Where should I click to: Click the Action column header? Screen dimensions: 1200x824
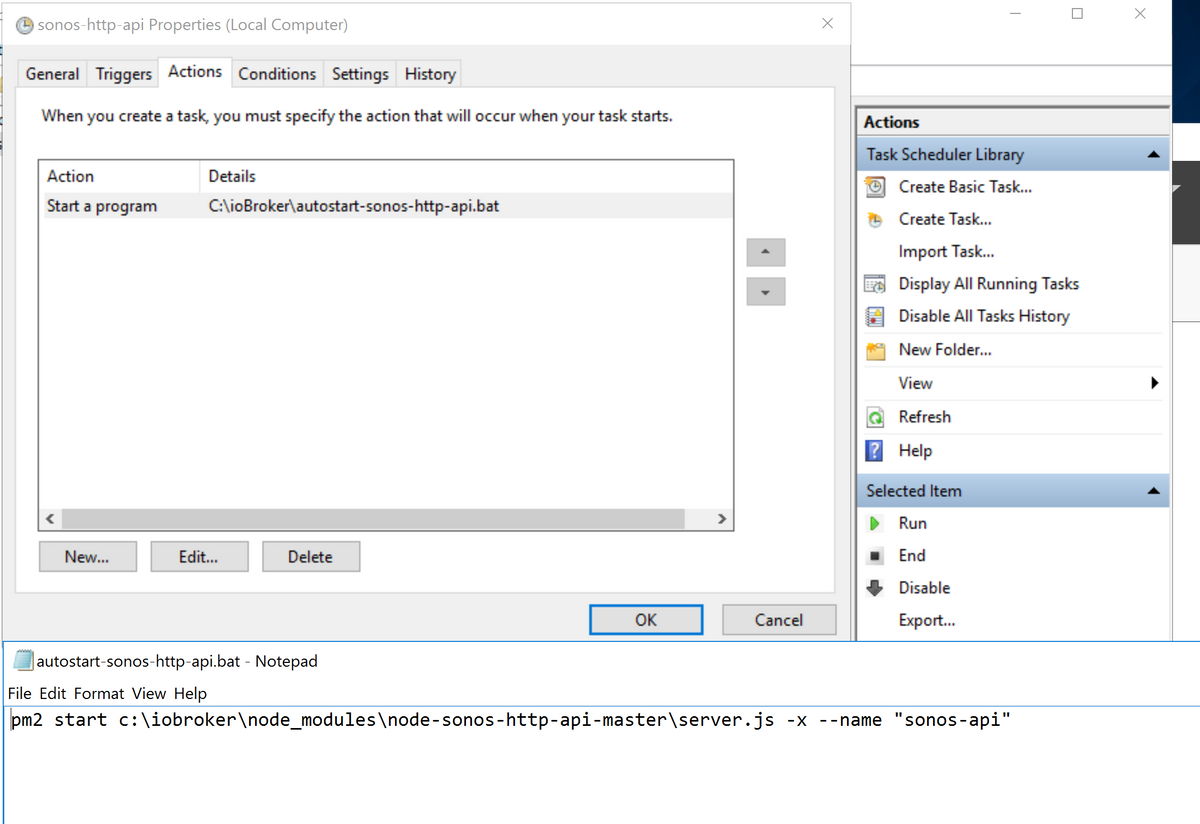point(119,176)
